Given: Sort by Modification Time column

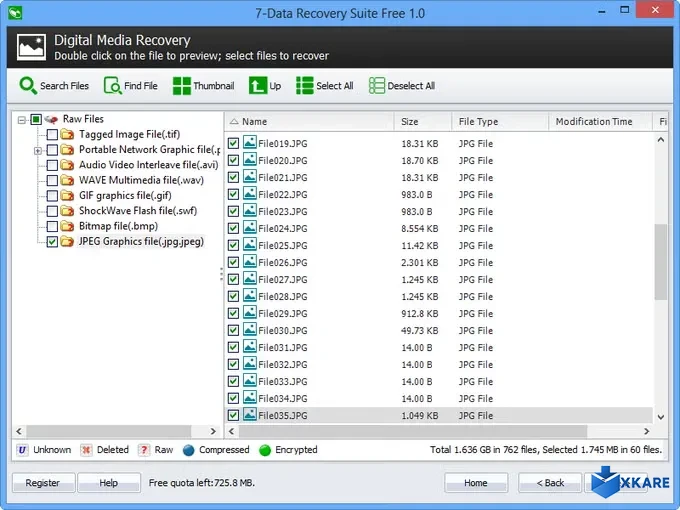Looking at the screenshot, I should click(601, 121).
